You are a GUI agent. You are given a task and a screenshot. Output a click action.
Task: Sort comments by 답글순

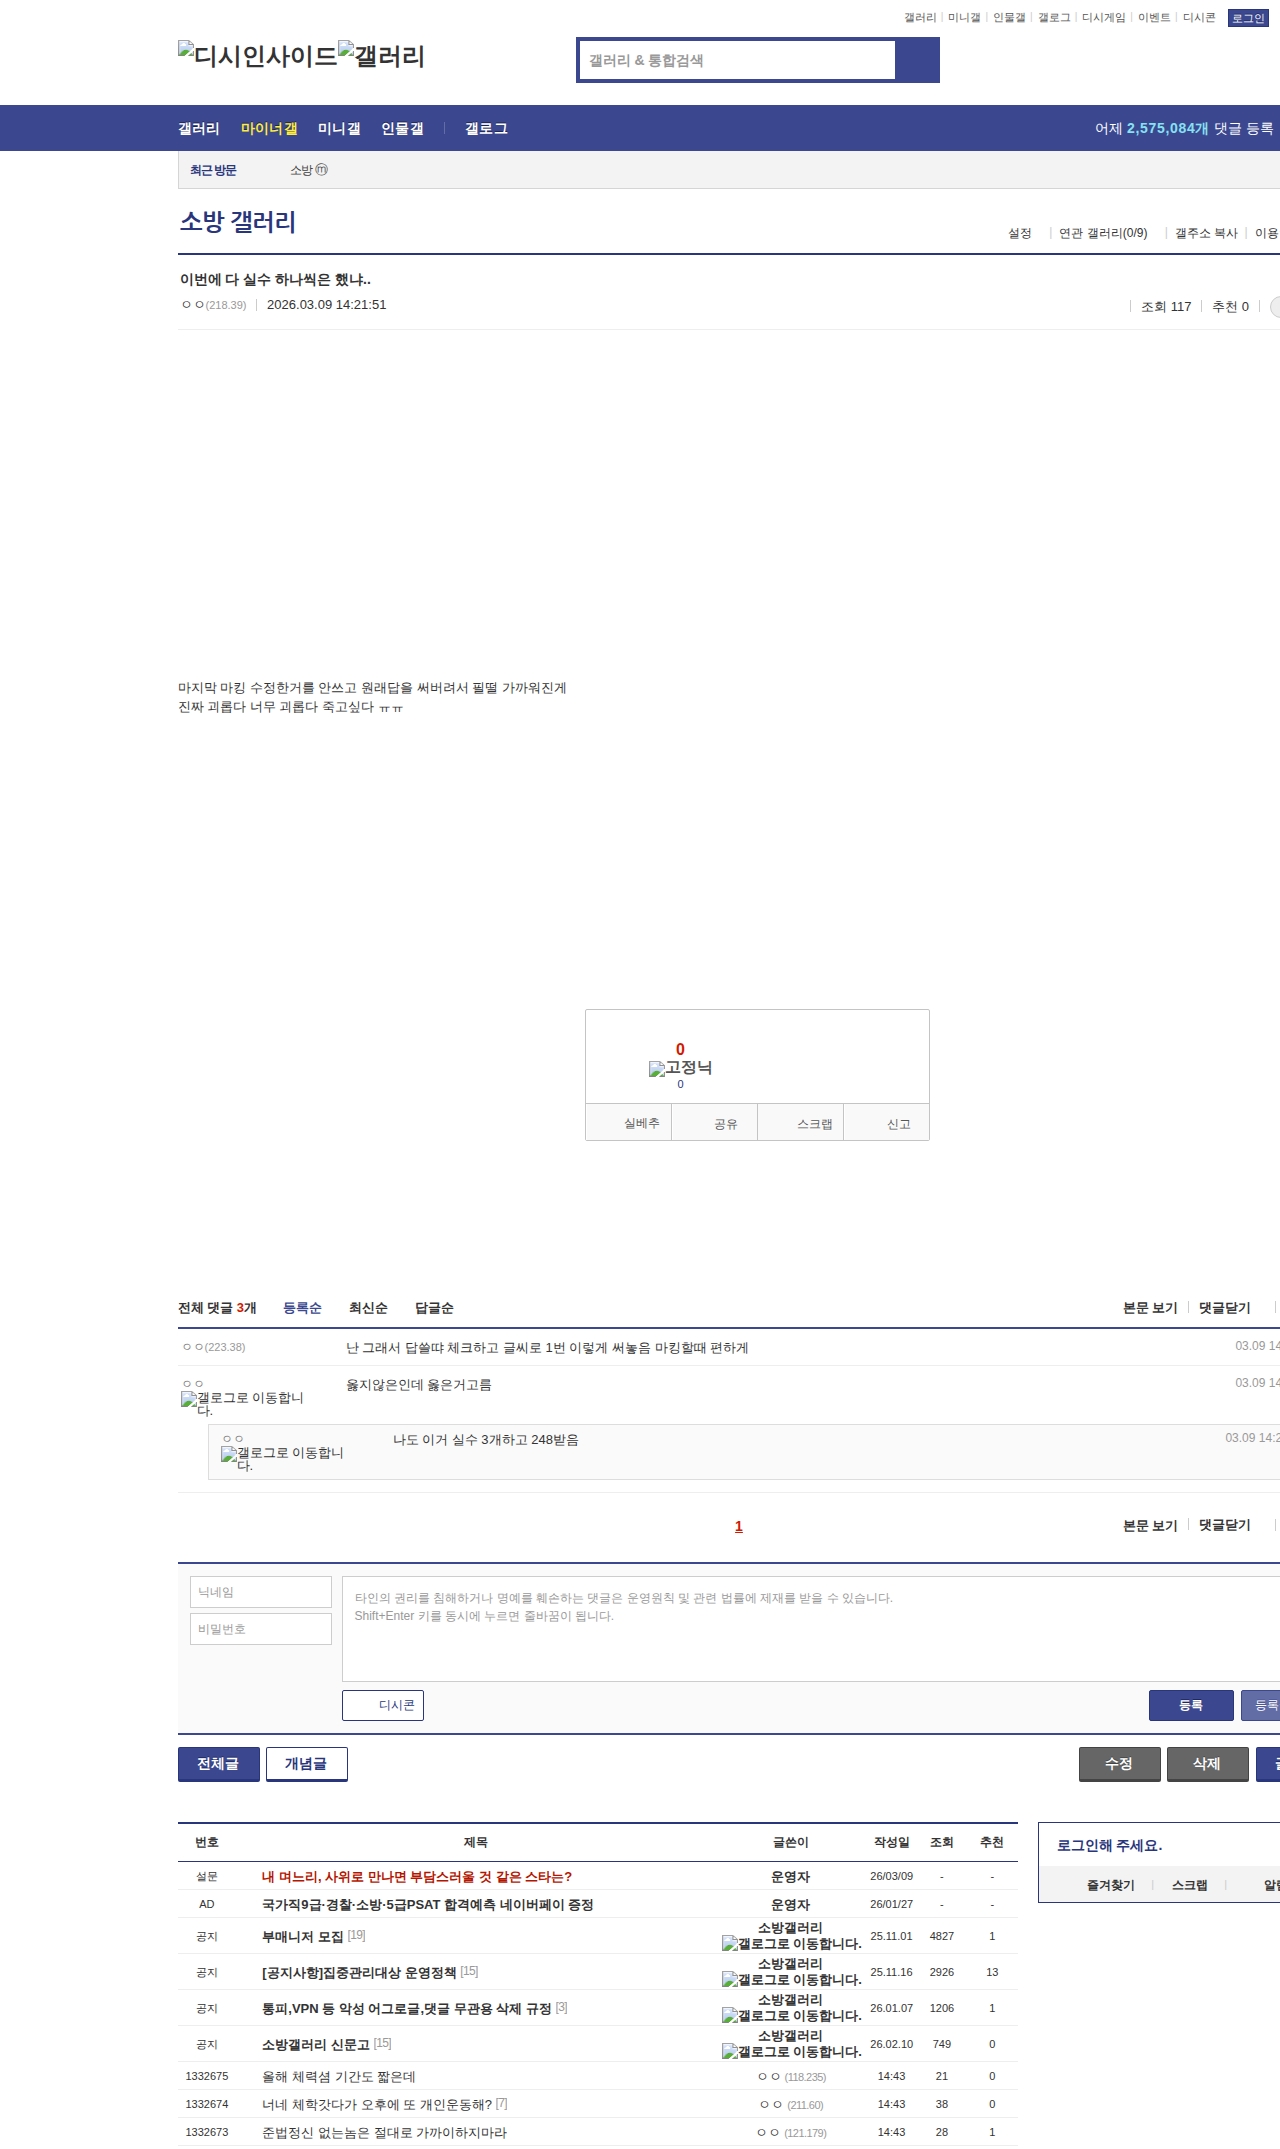[x=434, y=1308]
